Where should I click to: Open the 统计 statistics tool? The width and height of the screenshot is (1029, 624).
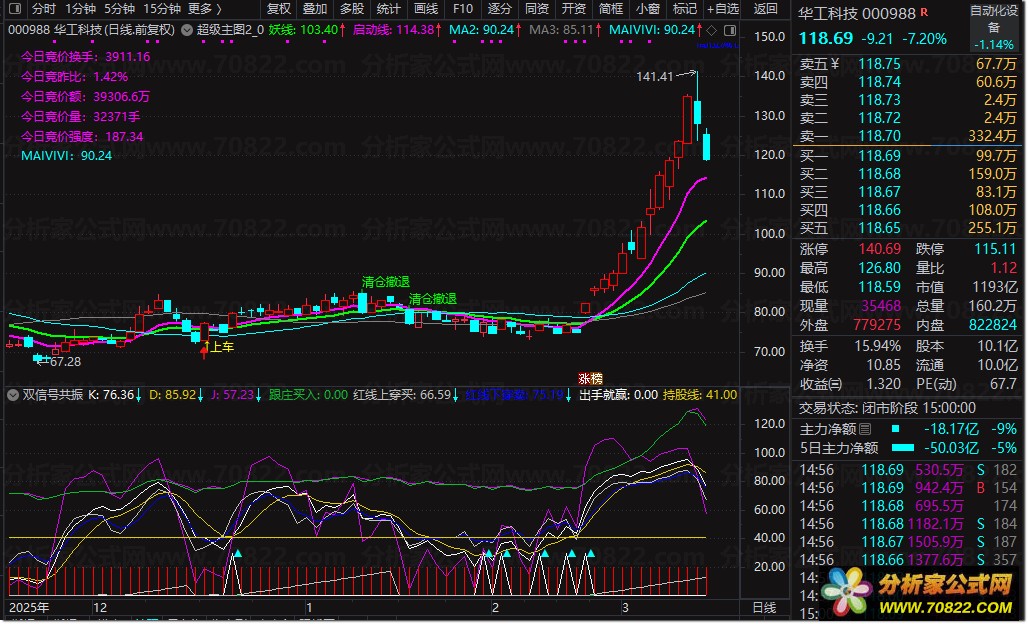pyautogui.click(x=388, y=9)
